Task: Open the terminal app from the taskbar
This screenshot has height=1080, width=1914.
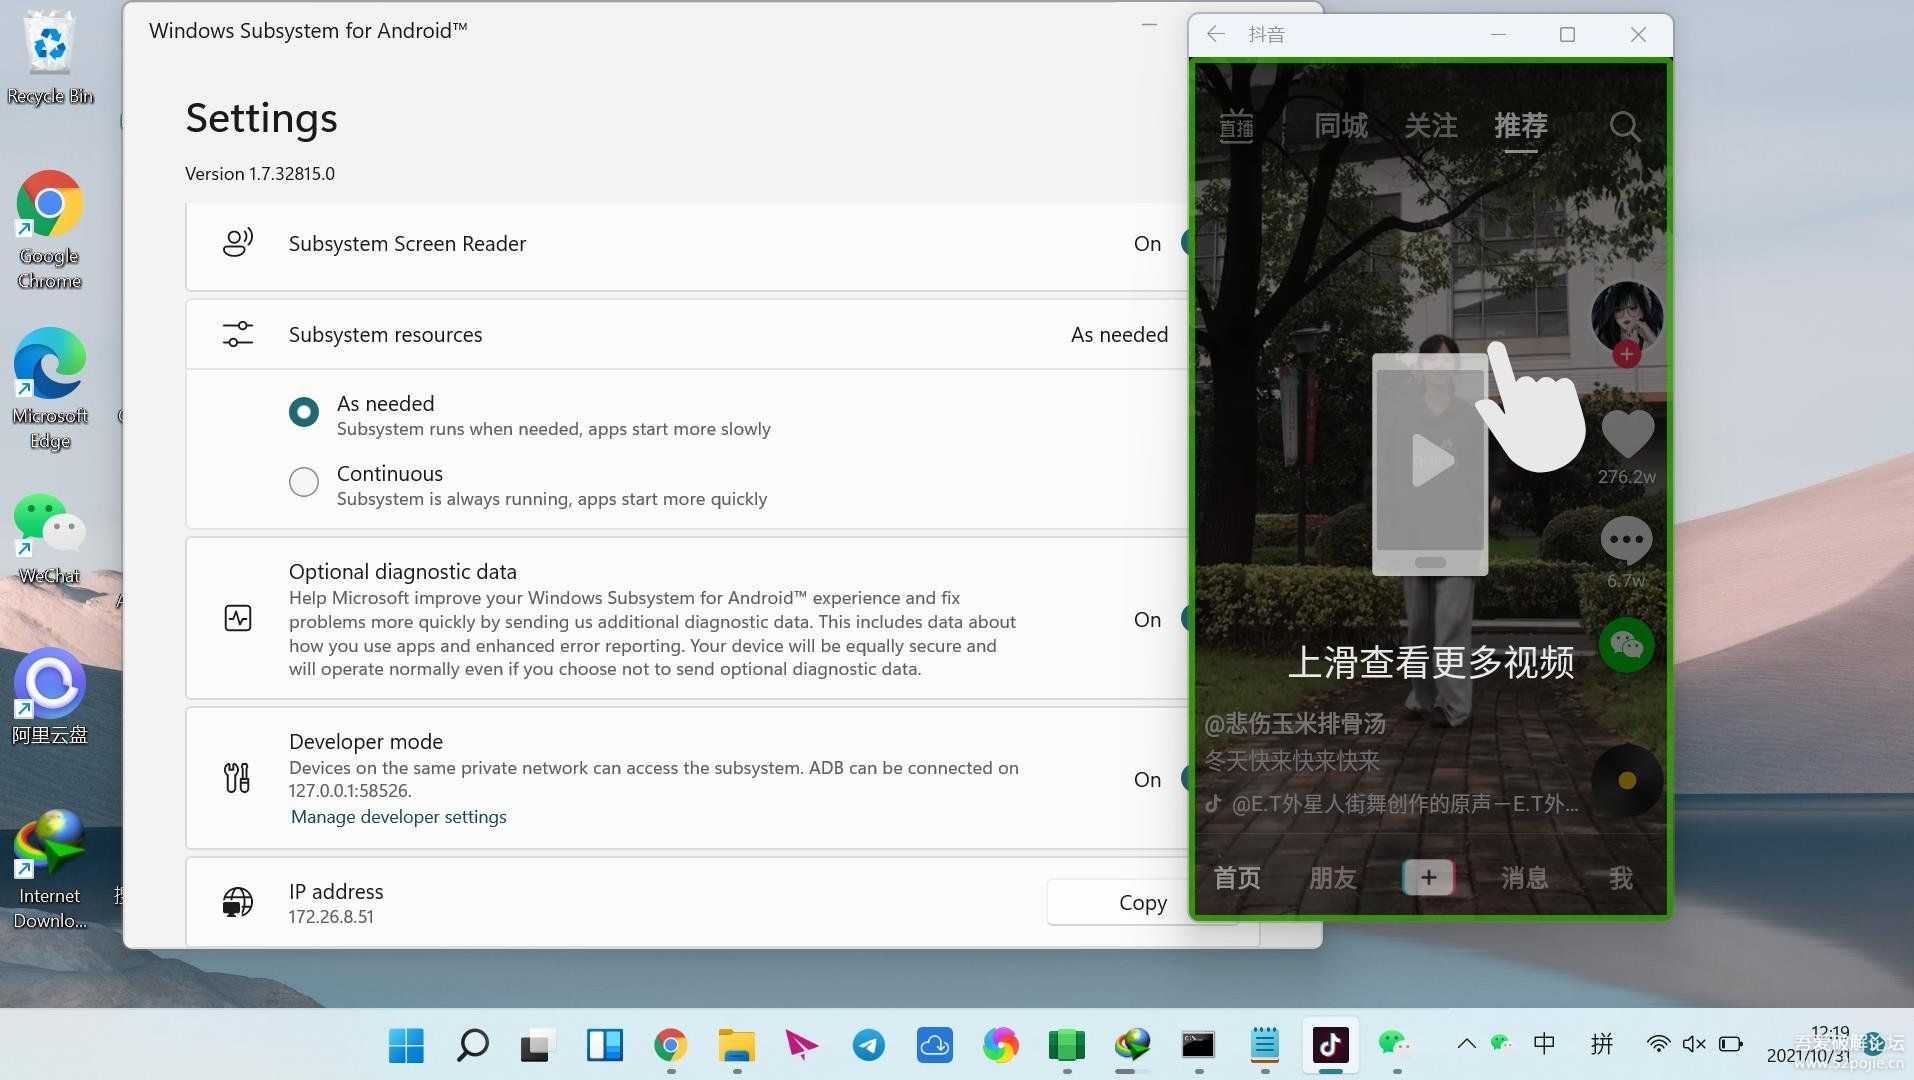Action: click(1197, 1045)
